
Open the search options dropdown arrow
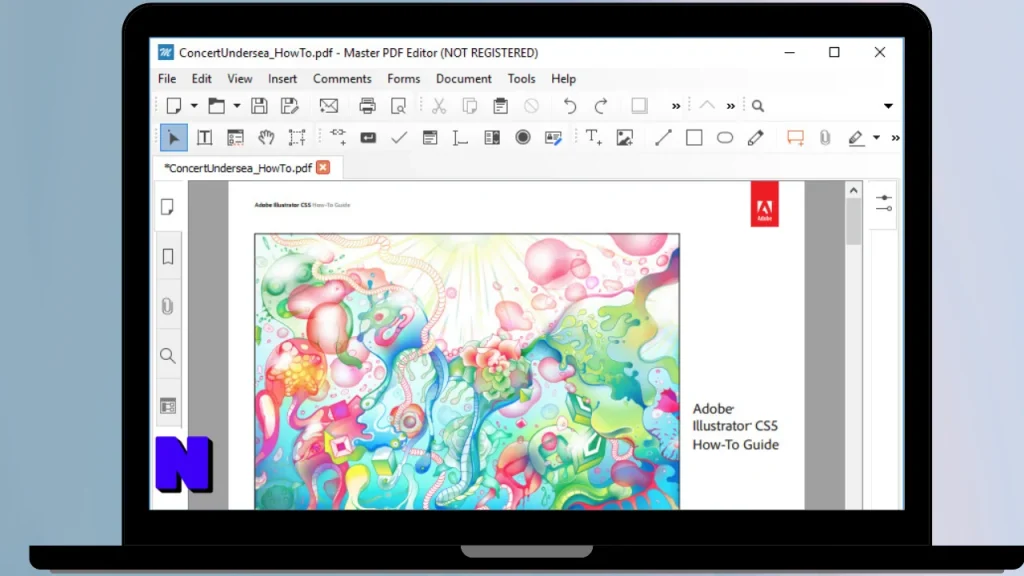[888, 106]
